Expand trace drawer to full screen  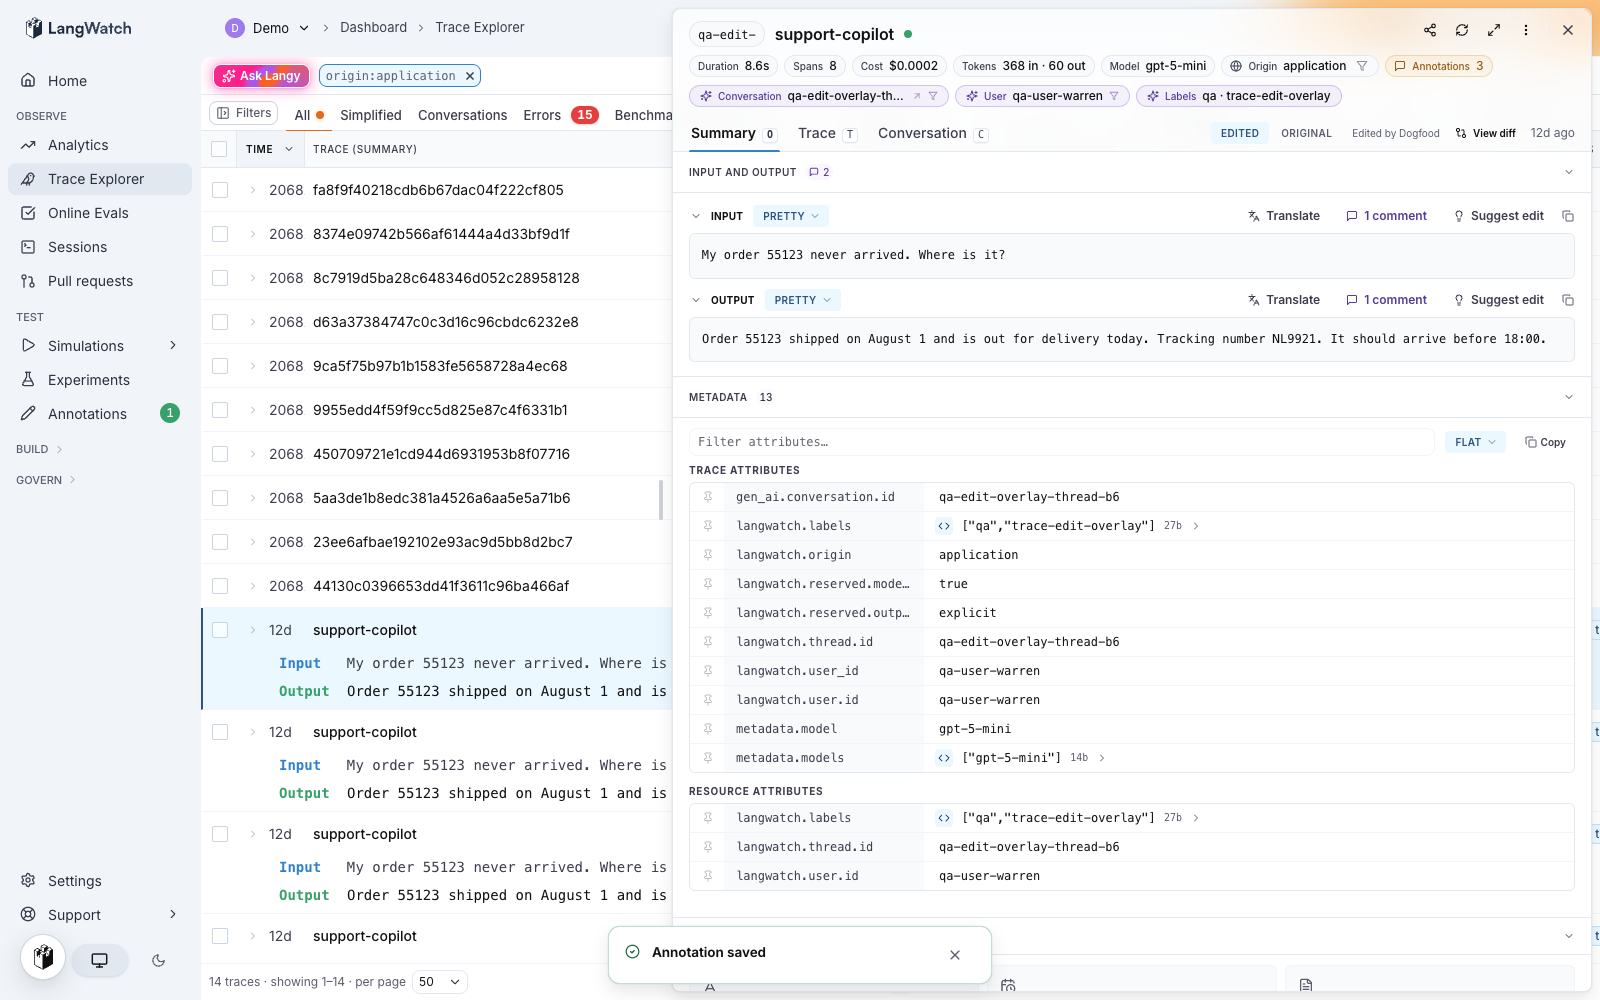[1494, 30]
